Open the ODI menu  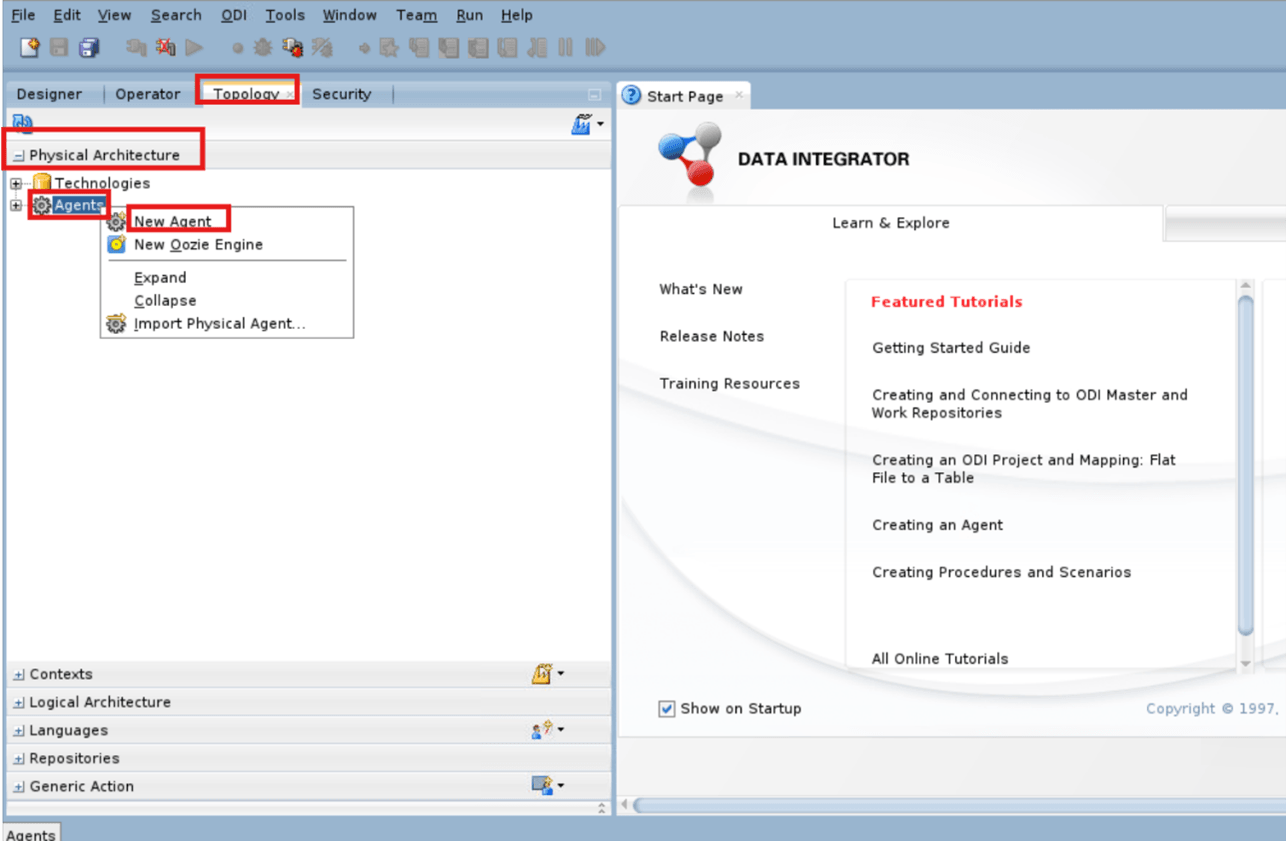(233, 15)
